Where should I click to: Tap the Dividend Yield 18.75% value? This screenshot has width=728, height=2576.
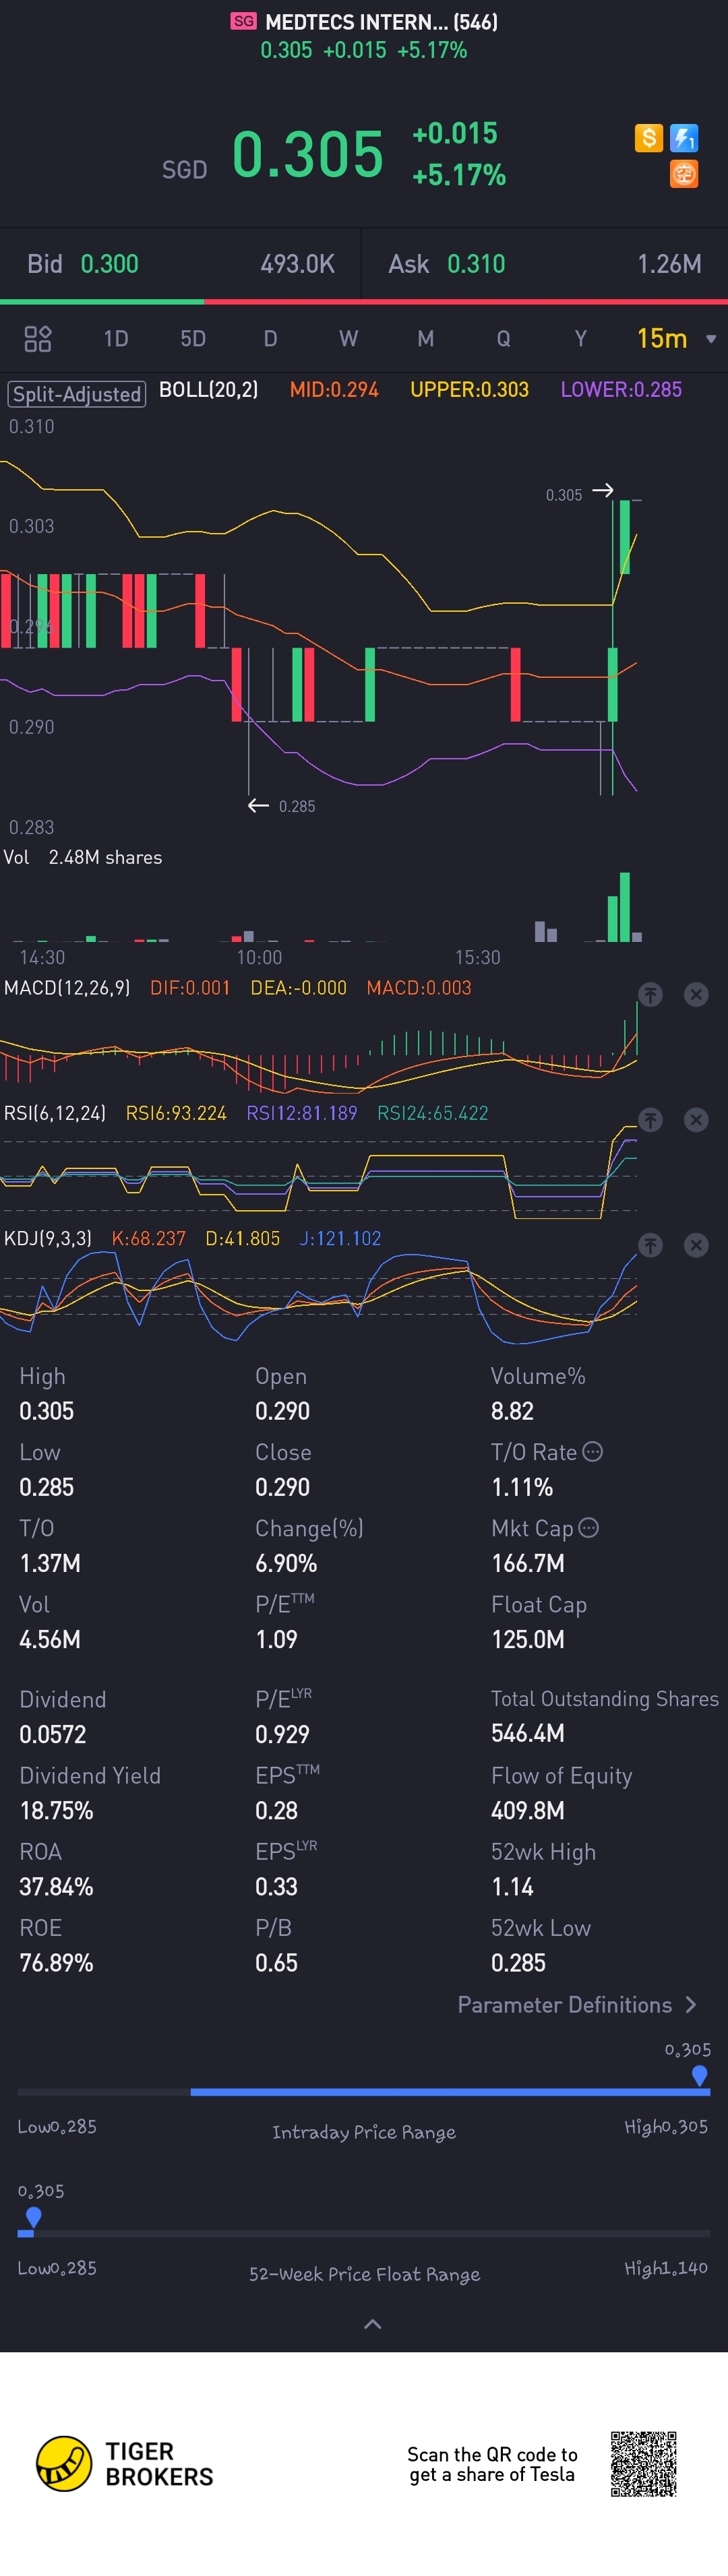click(56, 1811)
